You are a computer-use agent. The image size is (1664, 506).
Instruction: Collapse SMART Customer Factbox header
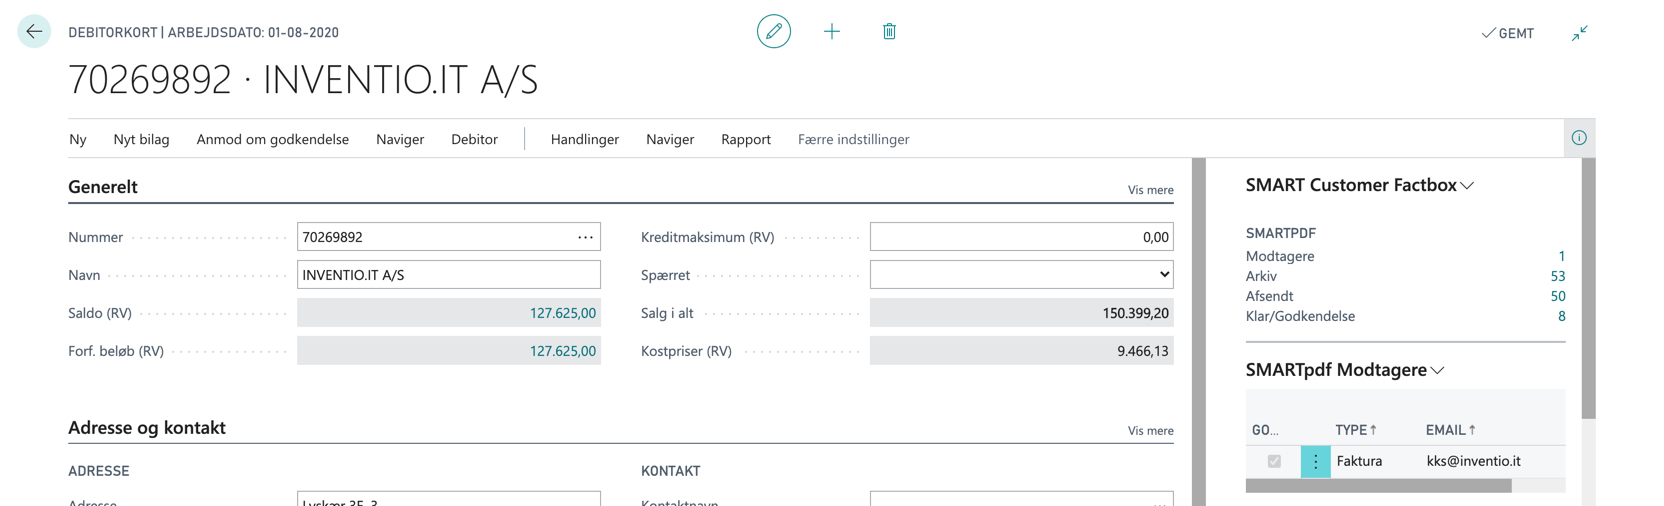(1359, 185)
